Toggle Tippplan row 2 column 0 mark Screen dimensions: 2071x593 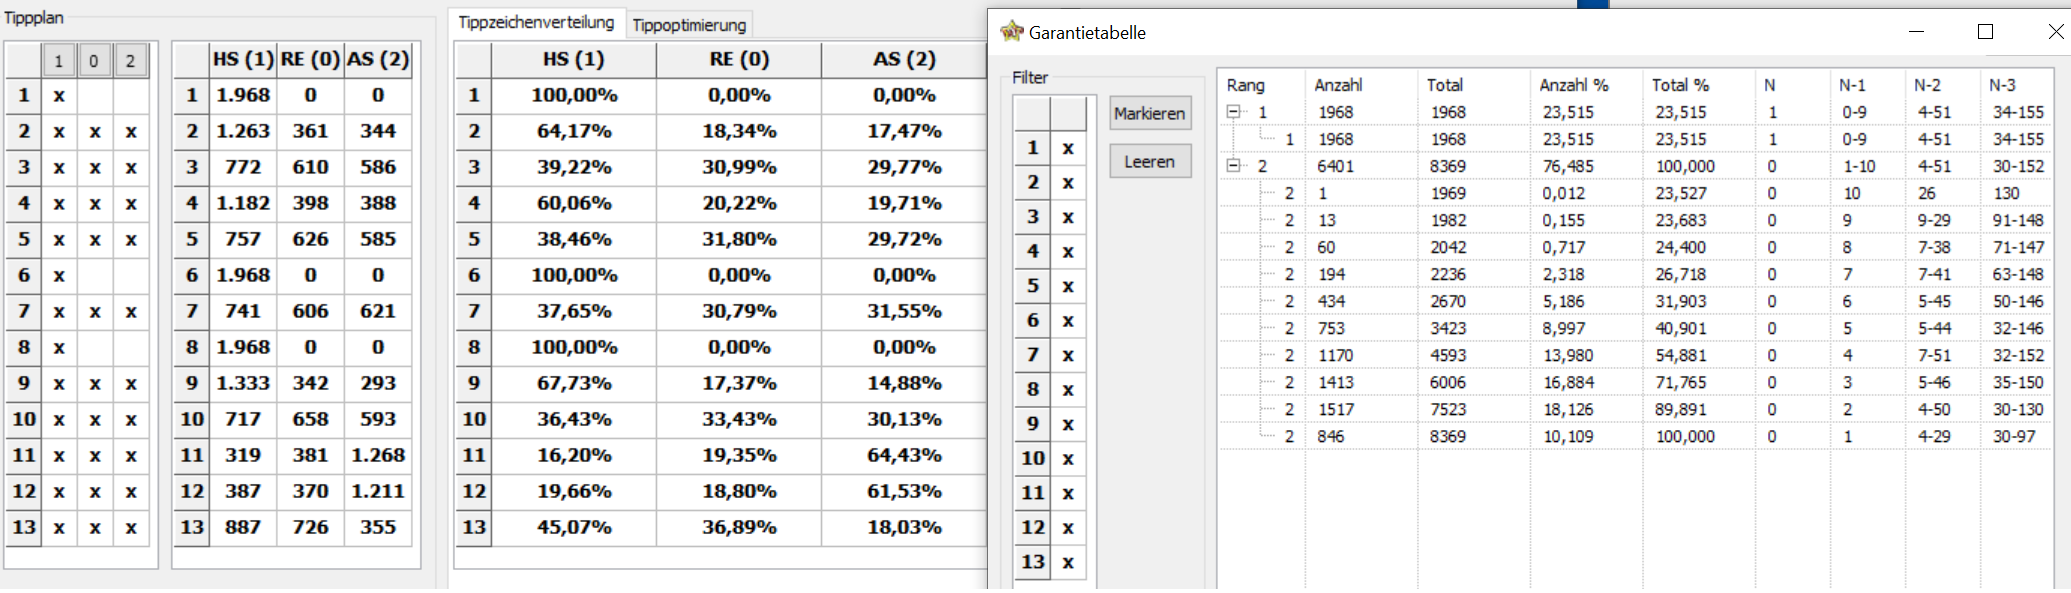click(x=94, y=132)
